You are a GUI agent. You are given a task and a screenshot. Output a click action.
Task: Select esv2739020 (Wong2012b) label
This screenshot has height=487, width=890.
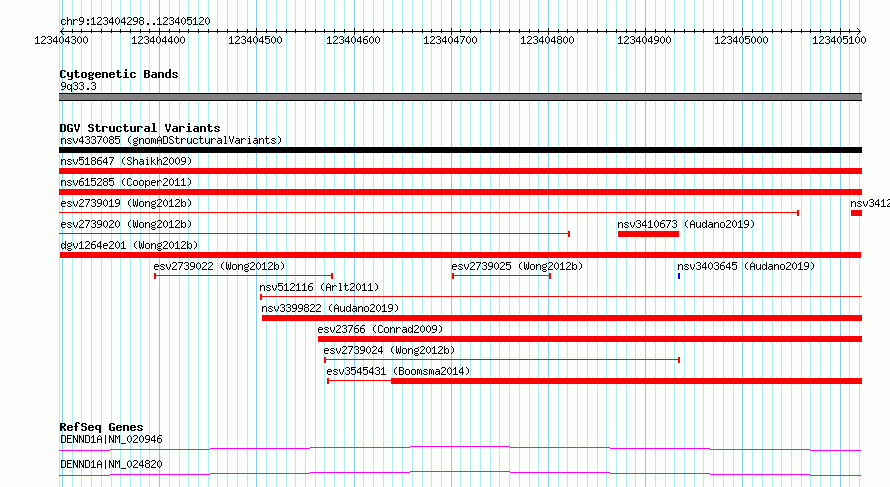point(126,224)
